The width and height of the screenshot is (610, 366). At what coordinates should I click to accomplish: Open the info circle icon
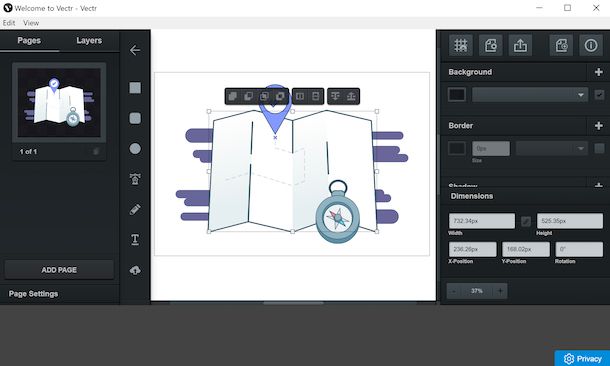(591, 46)
